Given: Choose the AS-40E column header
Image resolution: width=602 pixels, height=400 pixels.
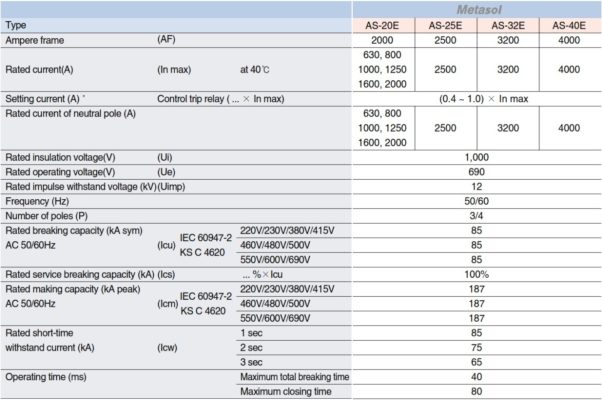Looking at the screenshot, I should [568, 23].
